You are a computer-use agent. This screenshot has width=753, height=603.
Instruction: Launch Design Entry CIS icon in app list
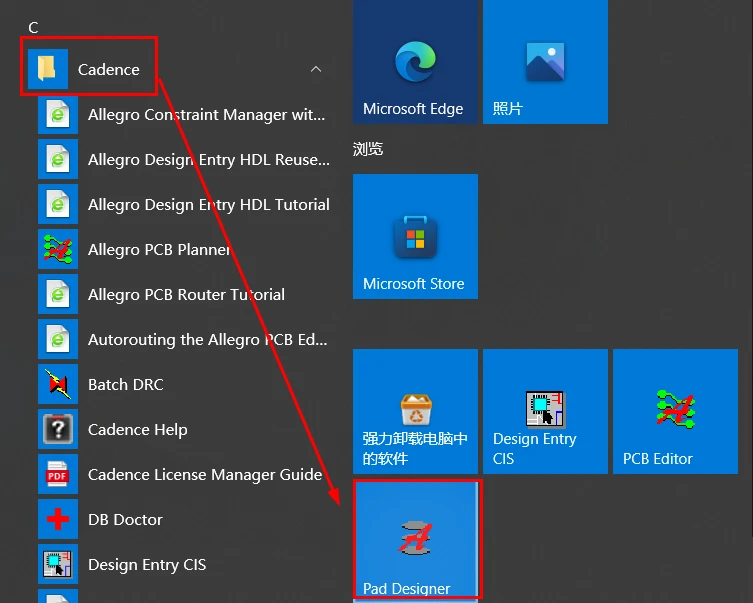tap(58, 564)
